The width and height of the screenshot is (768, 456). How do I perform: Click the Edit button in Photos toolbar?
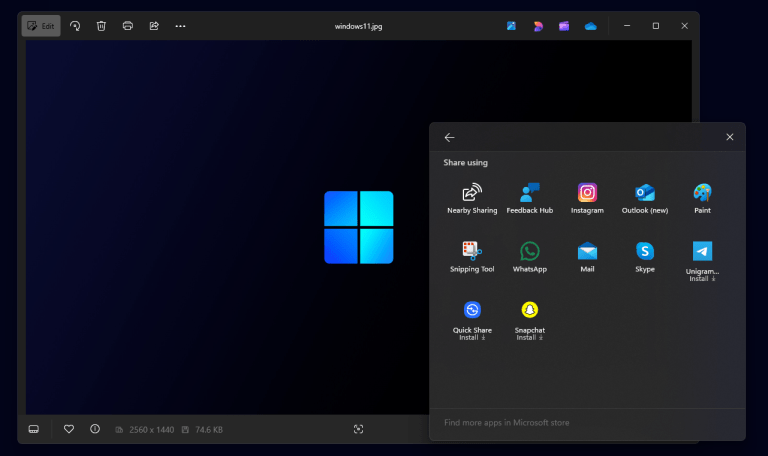point(41,26)
